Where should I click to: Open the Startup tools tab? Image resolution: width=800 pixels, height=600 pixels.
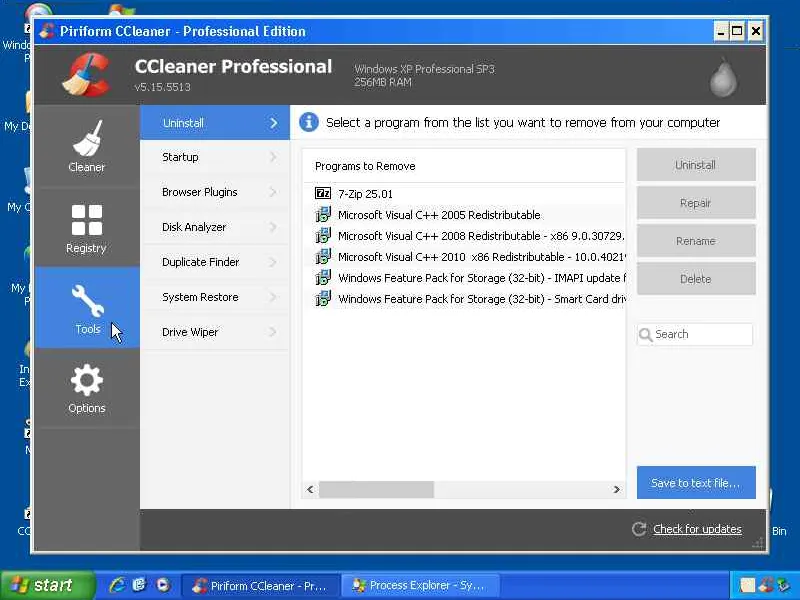click(215, 157)
